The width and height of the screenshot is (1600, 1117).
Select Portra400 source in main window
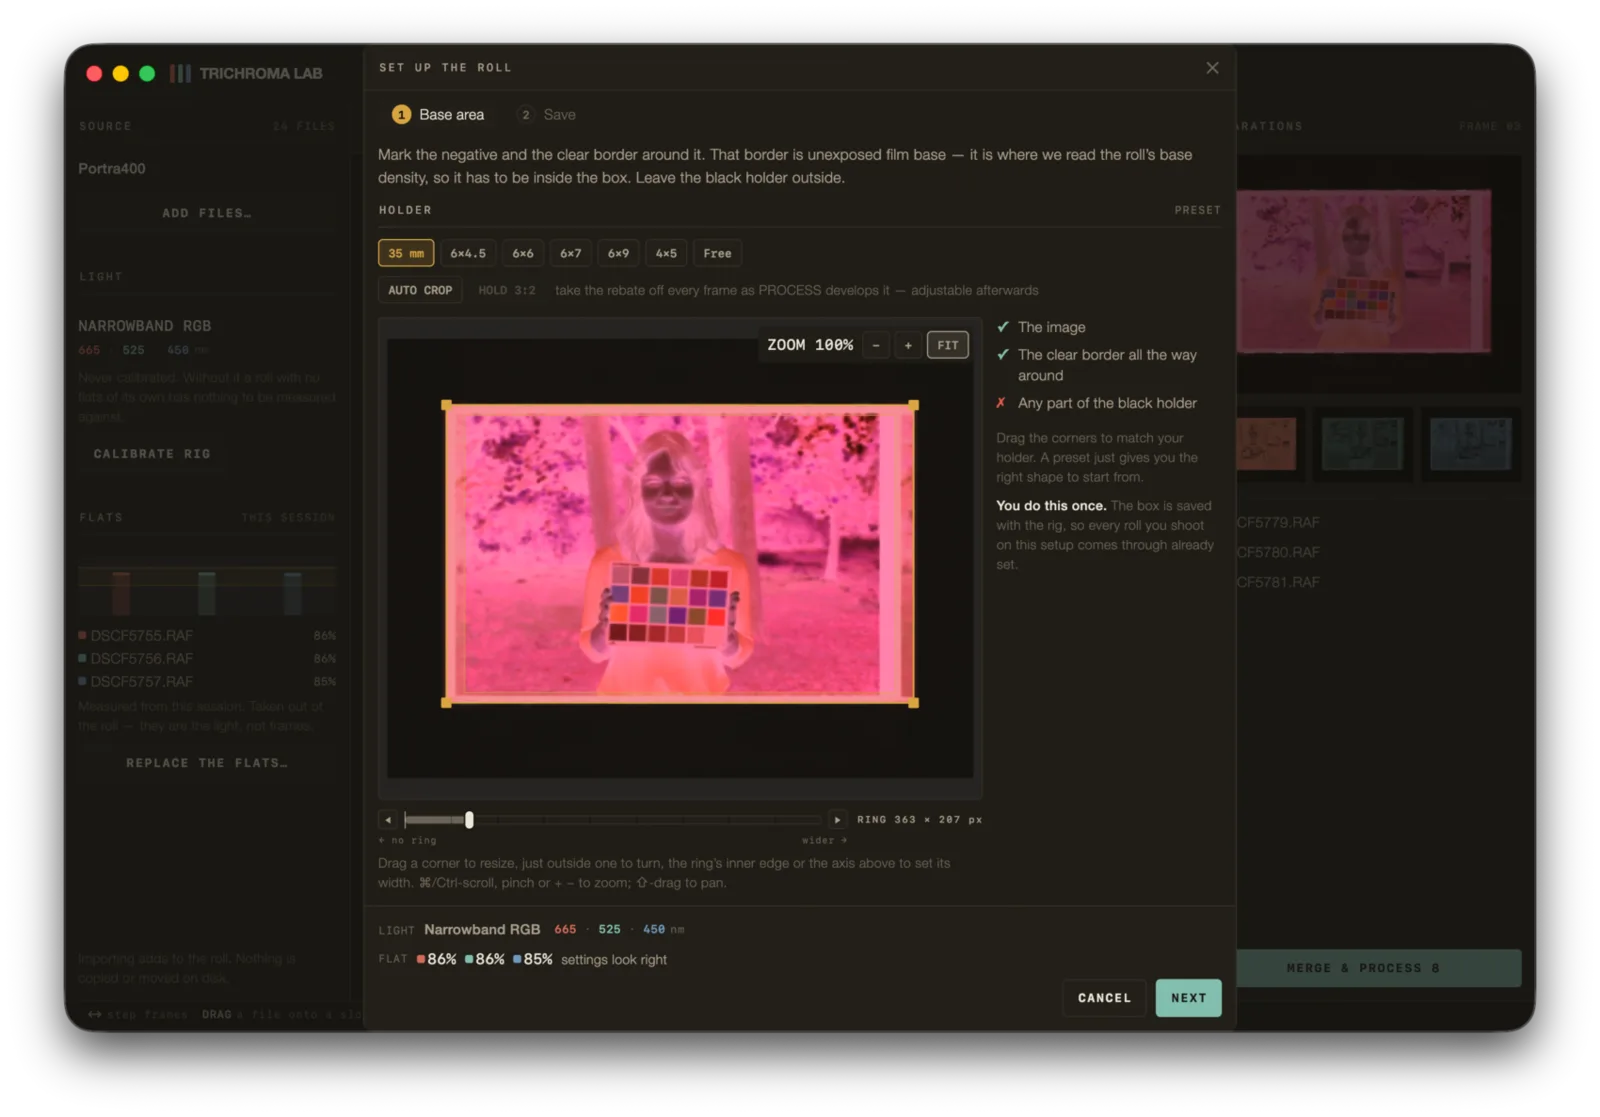click(x=112, y=169)
